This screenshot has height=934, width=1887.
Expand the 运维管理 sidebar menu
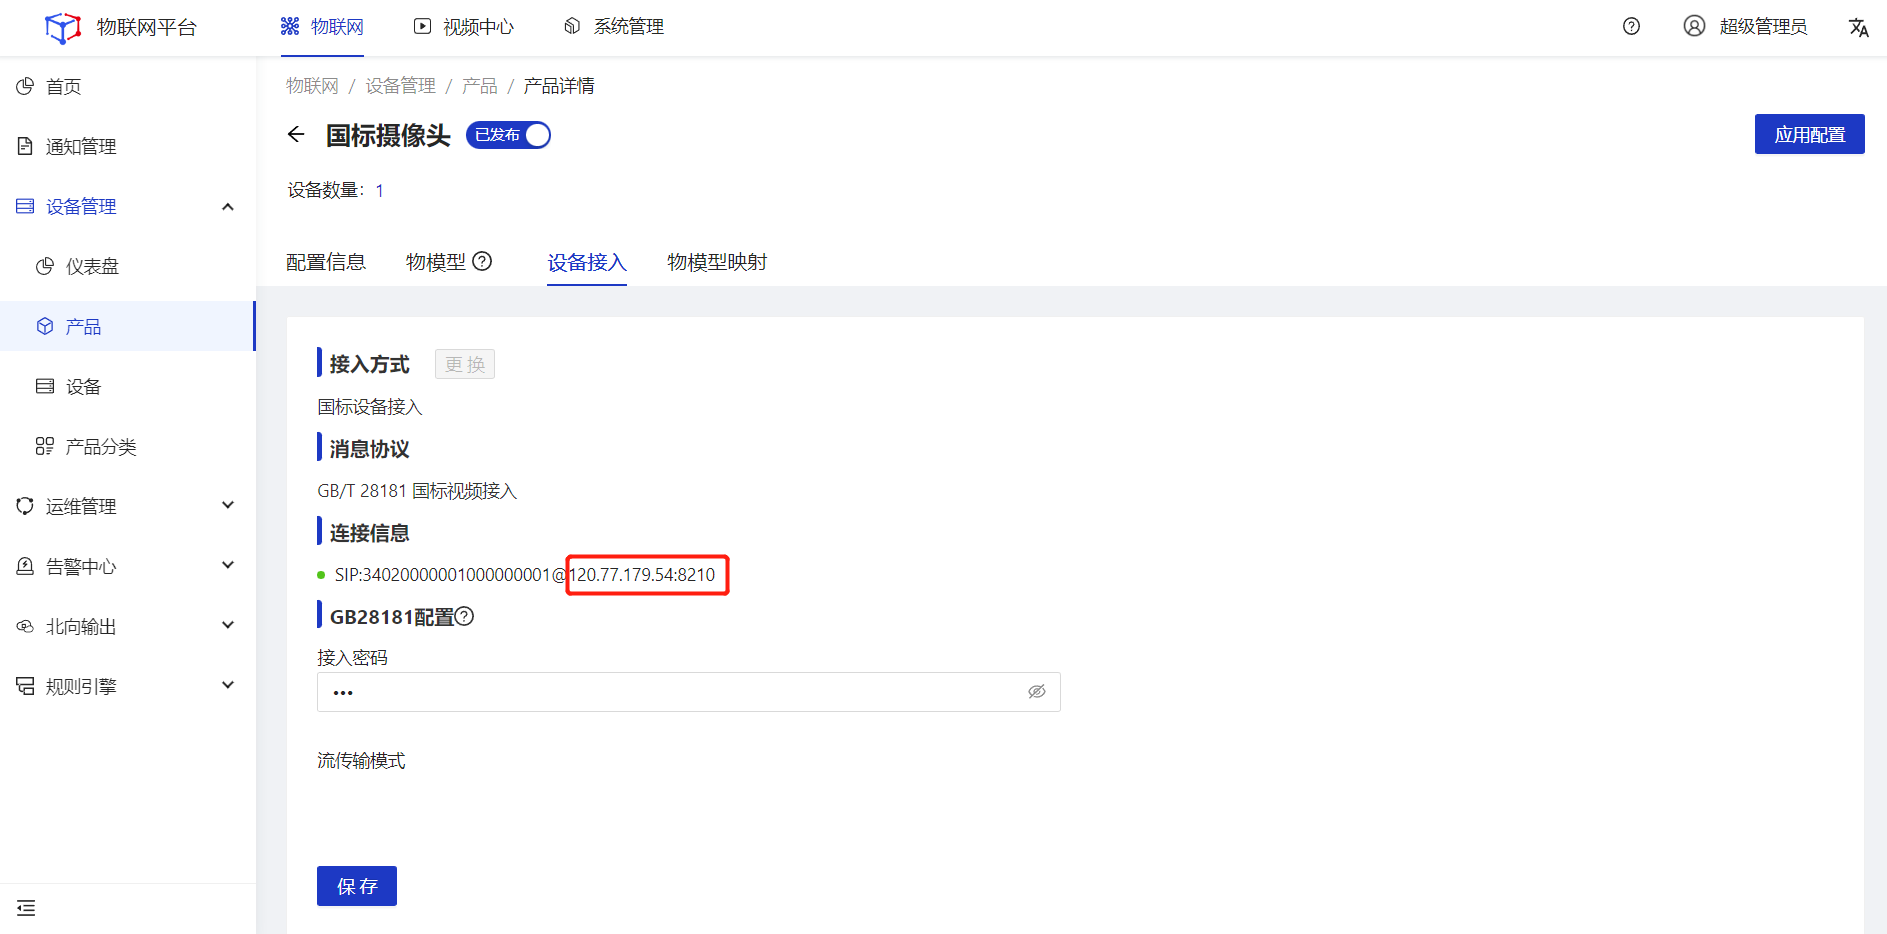click(228, 506)
